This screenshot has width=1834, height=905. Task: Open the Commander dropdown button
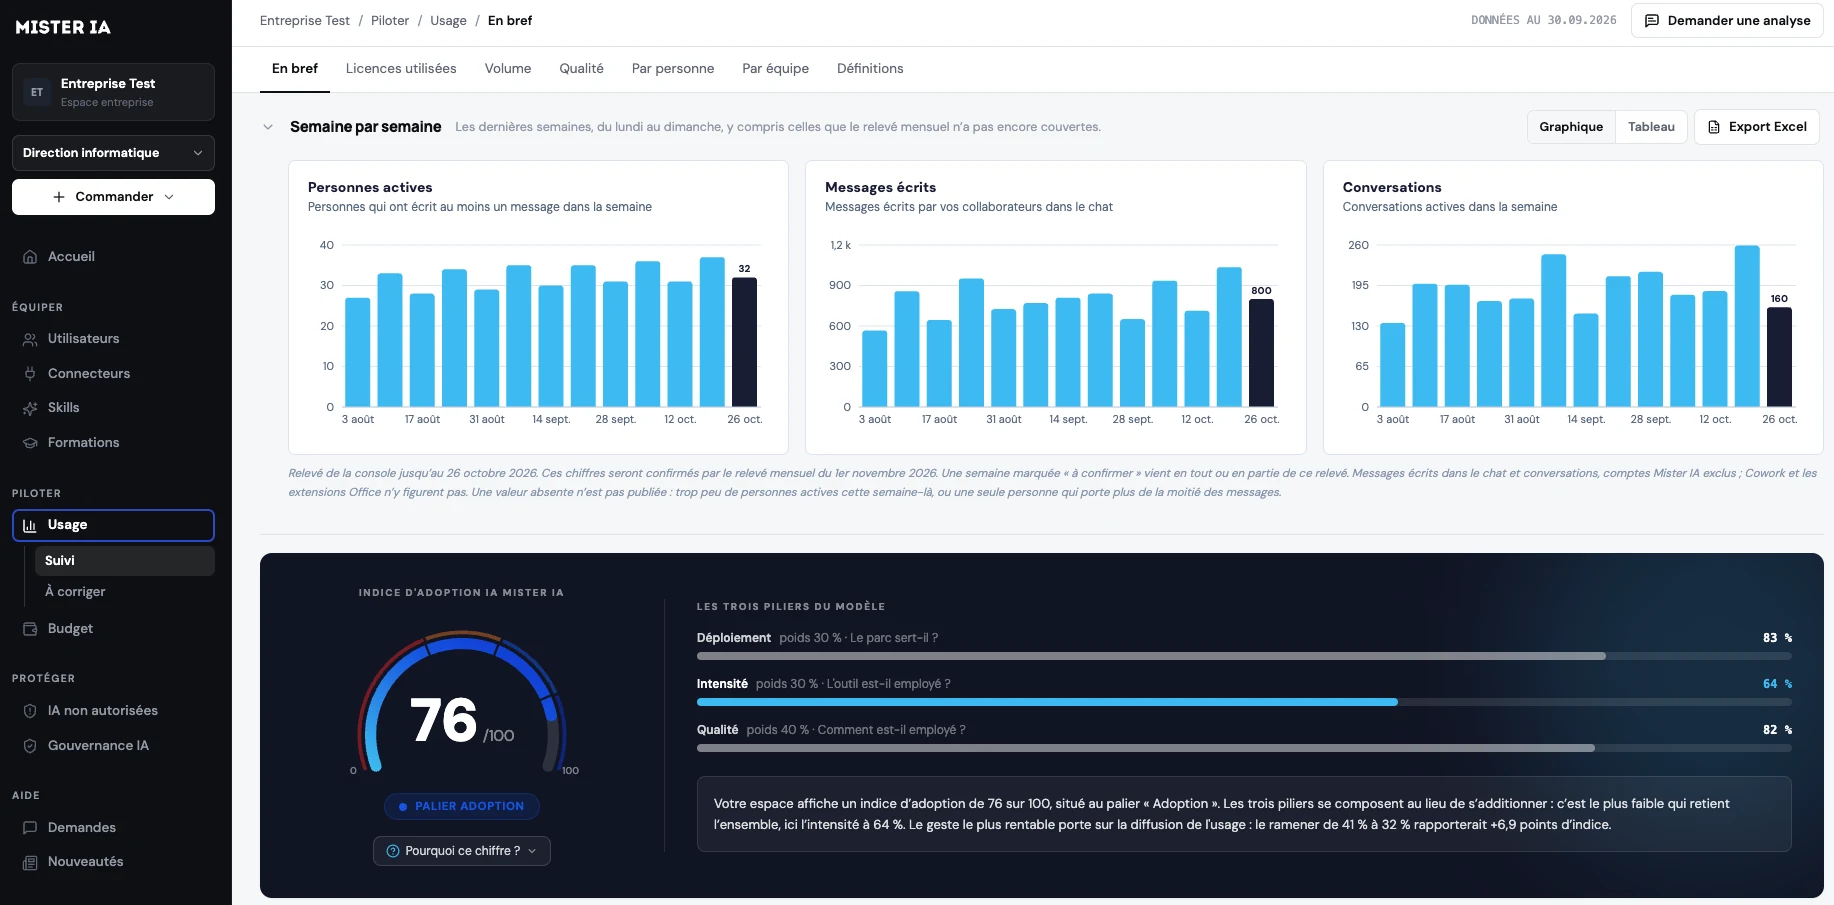pyautogui.click(x=113, y=197)
